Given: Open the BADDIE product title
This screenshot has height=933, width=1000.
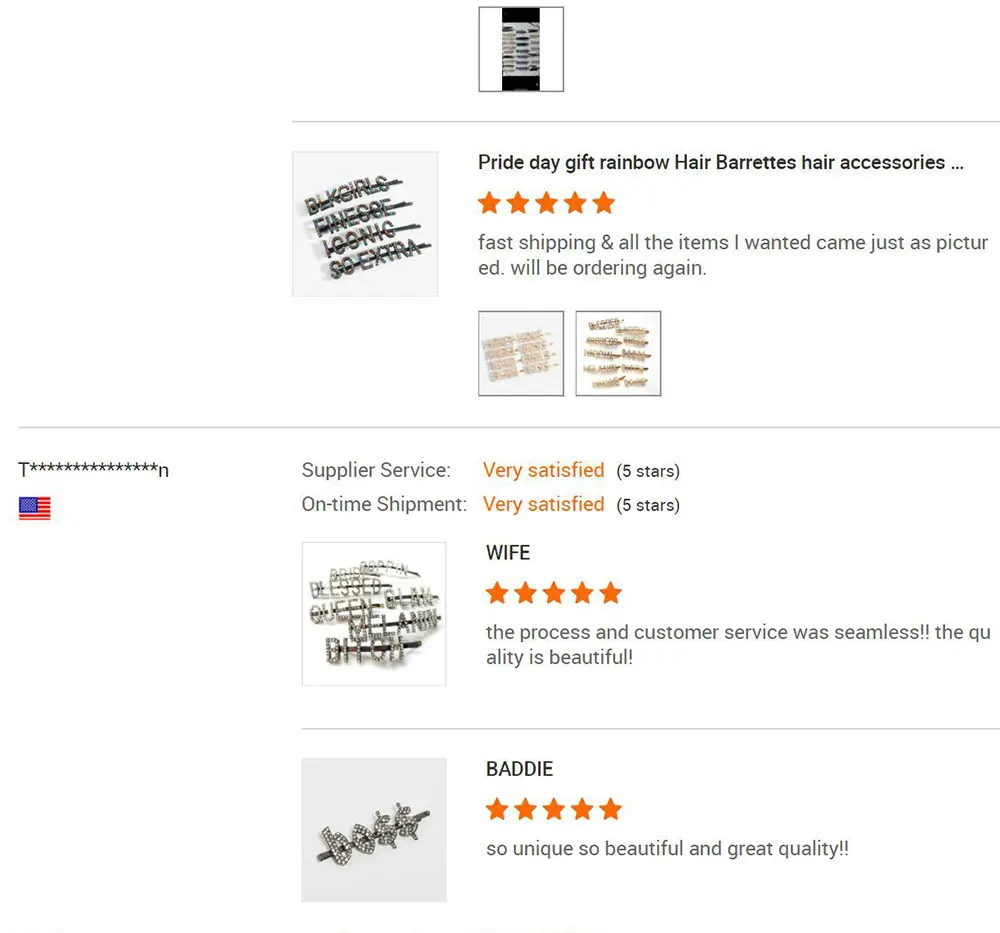Looking at the screenshot, I should point(519,769).
